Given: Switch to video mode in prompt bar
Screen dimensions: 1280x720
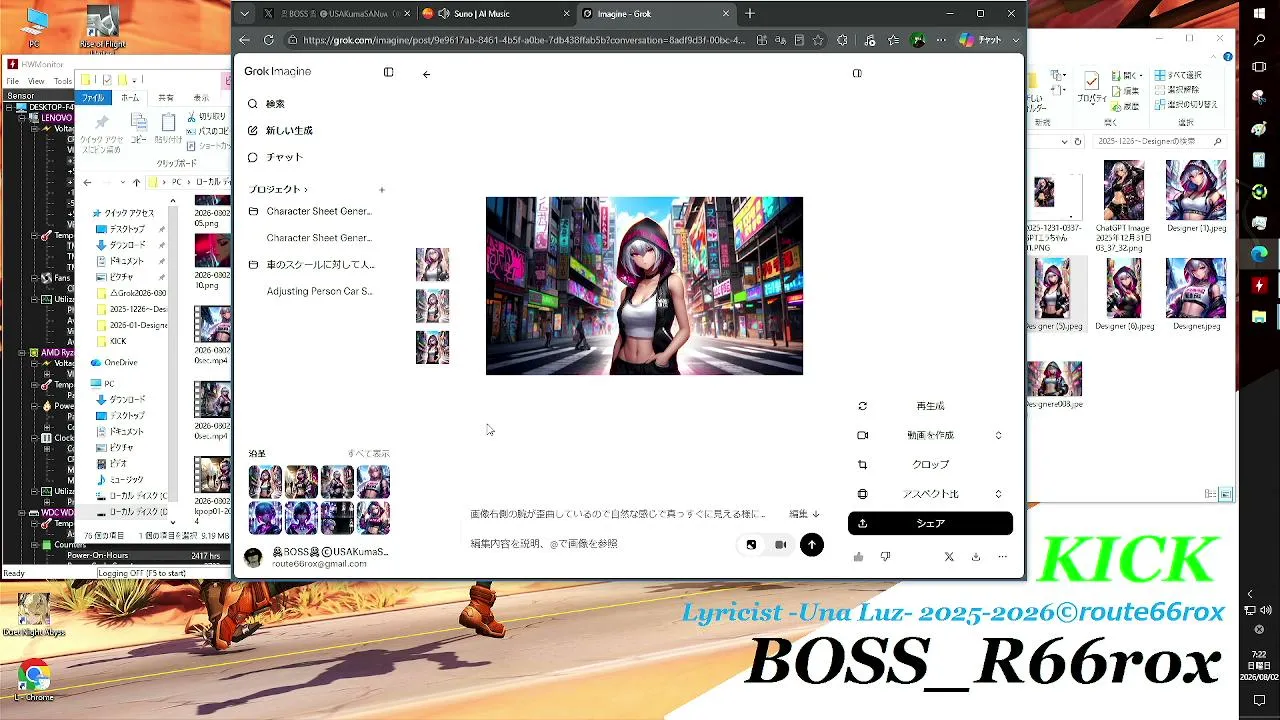Looking at the screenshot, I should (x=780, y=545).
